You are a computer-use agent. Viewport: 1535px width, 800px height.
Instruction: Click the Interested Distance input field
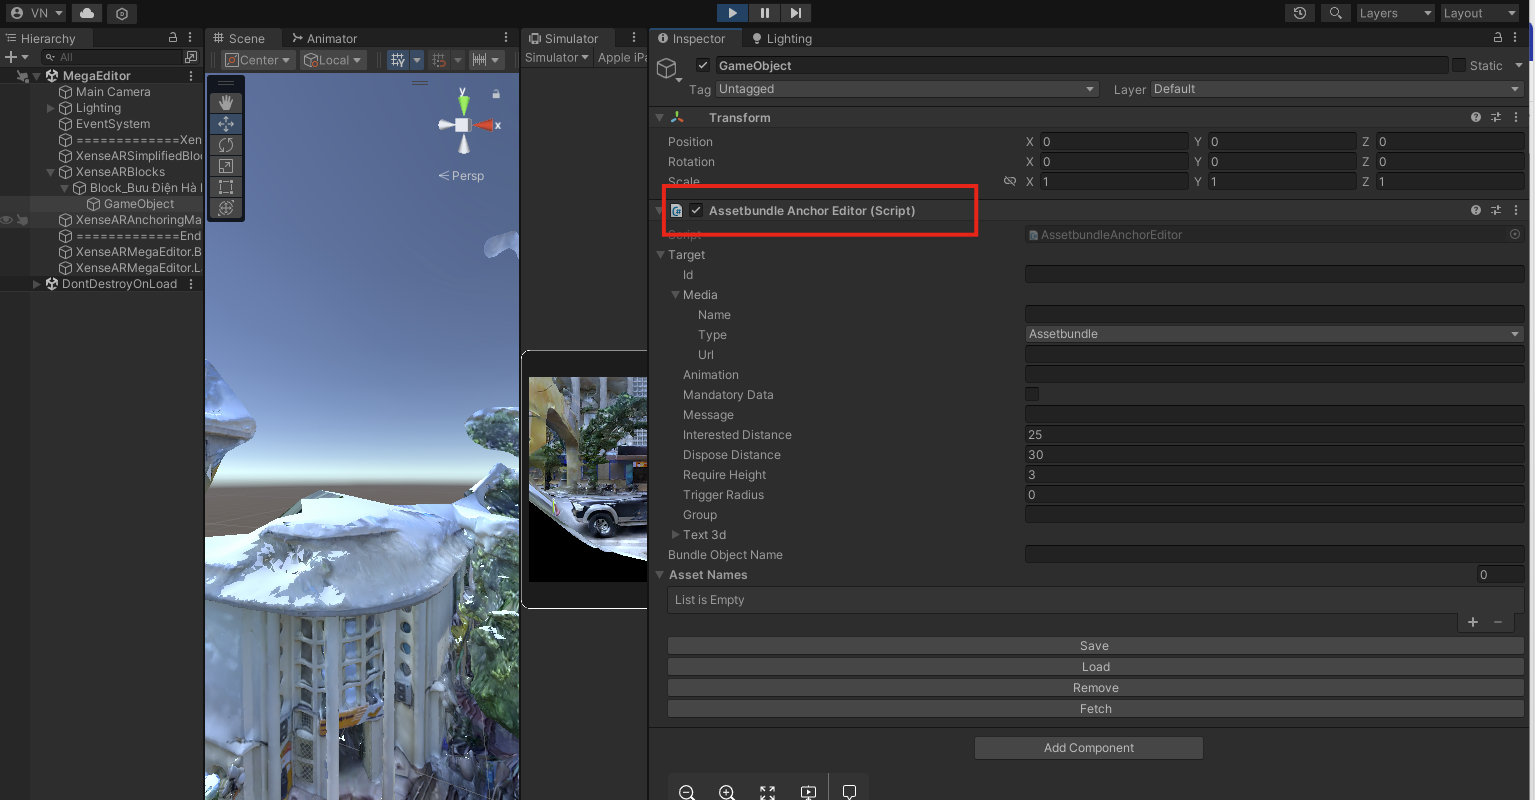1274,435
